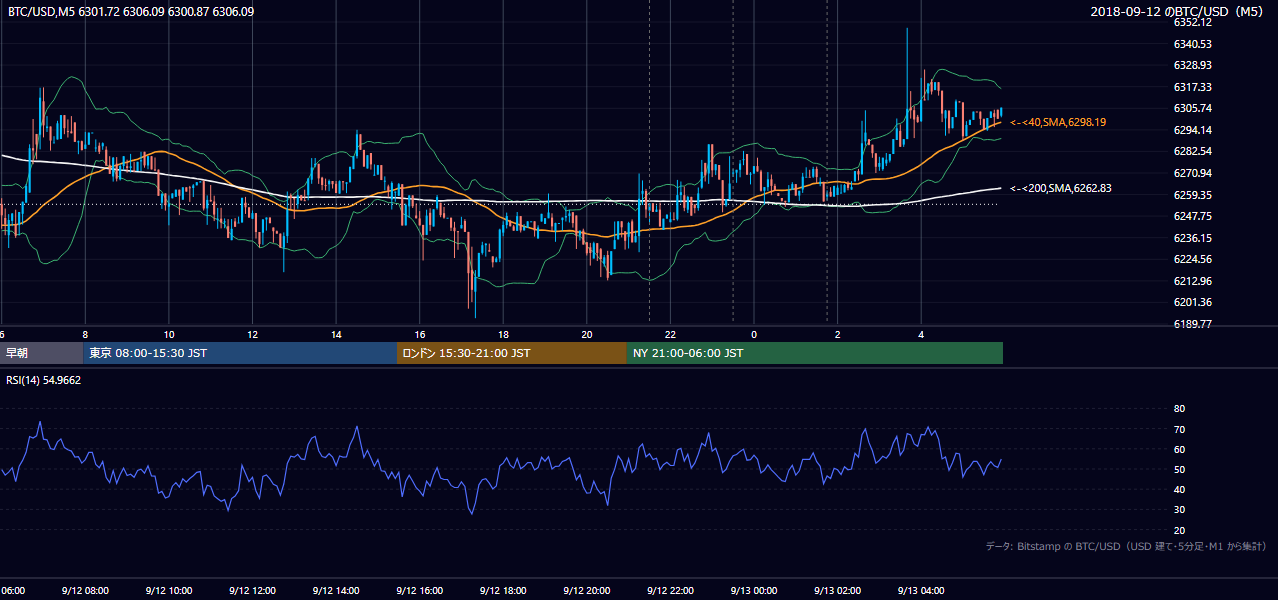Click the hour 14 tick under price chart

(336, 335)
